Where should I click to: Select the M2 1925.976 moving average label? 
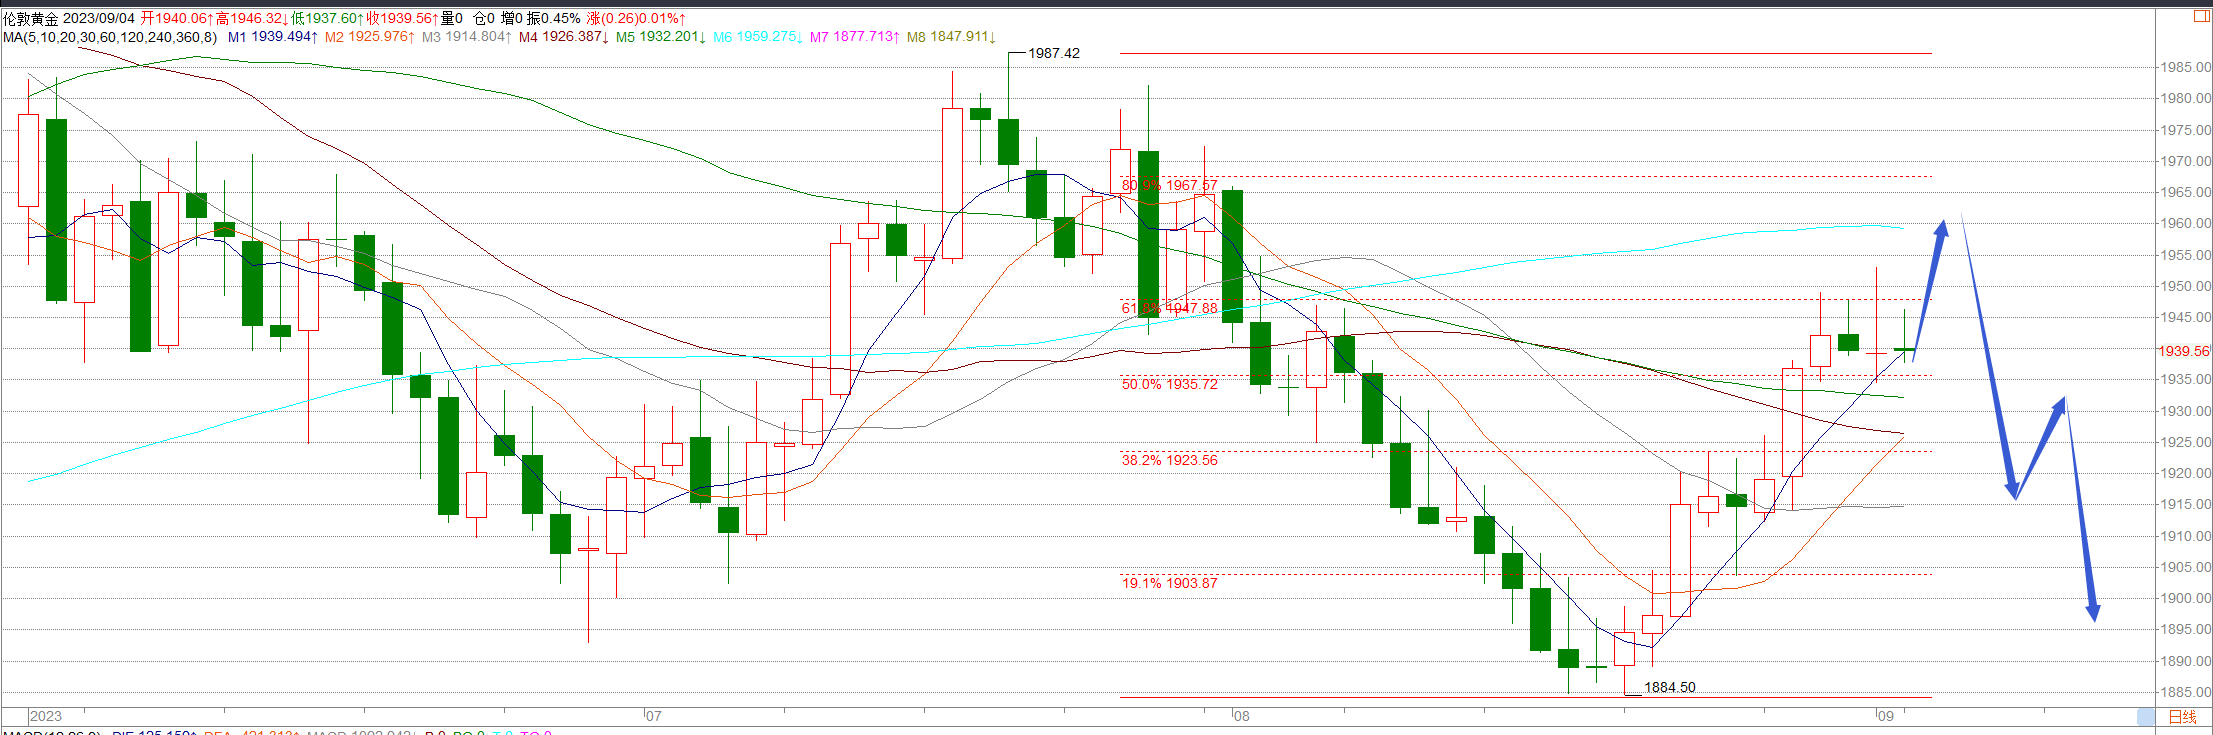click(370, 37)
